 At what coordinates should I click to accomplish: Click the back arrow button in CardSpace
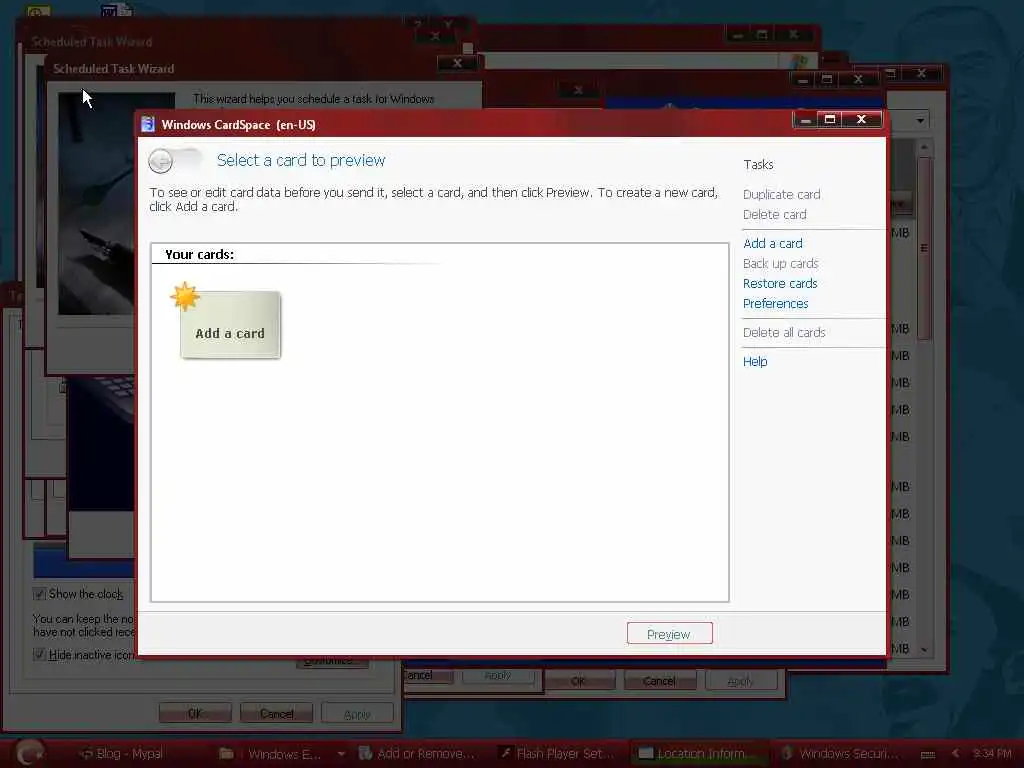(x=161, y=161)
